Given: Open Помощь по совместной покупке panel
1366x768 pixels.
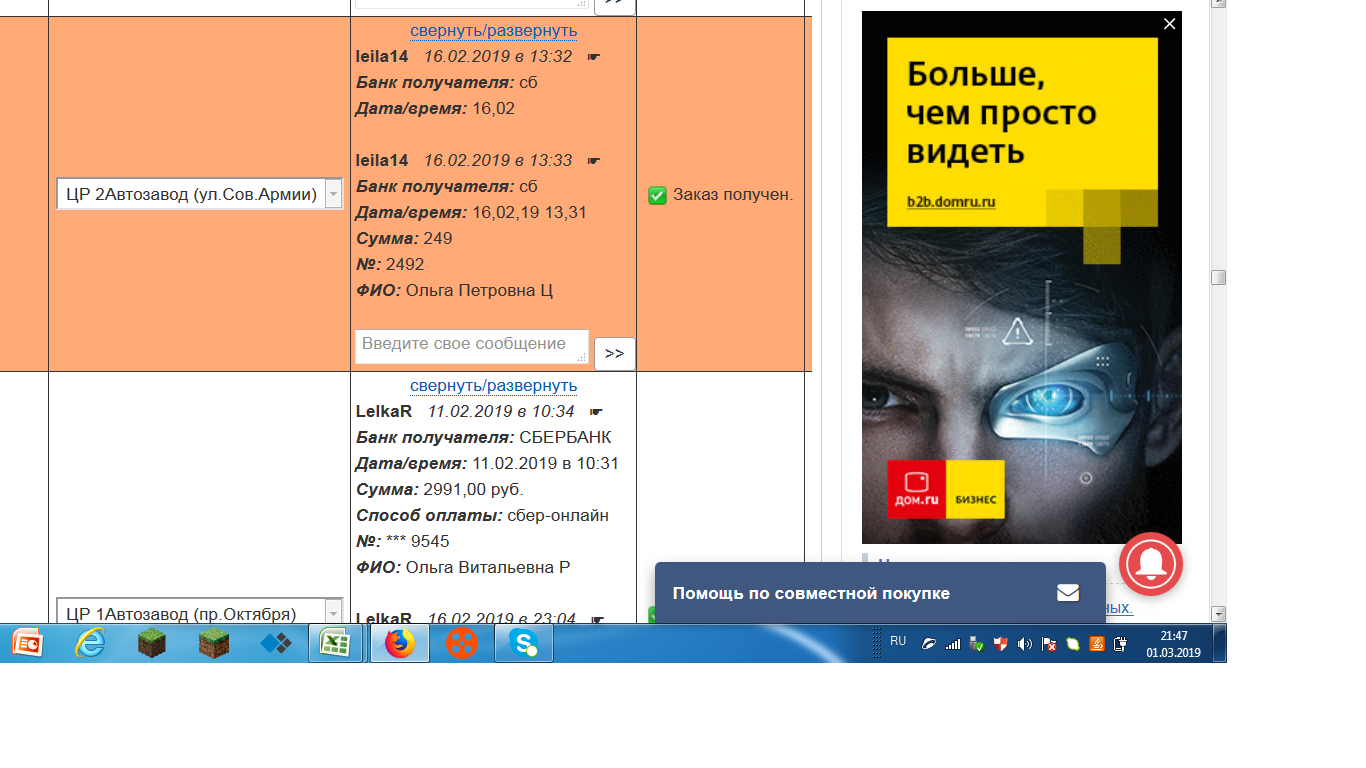Looking at the screenshot, I should (x=880, y=593).
